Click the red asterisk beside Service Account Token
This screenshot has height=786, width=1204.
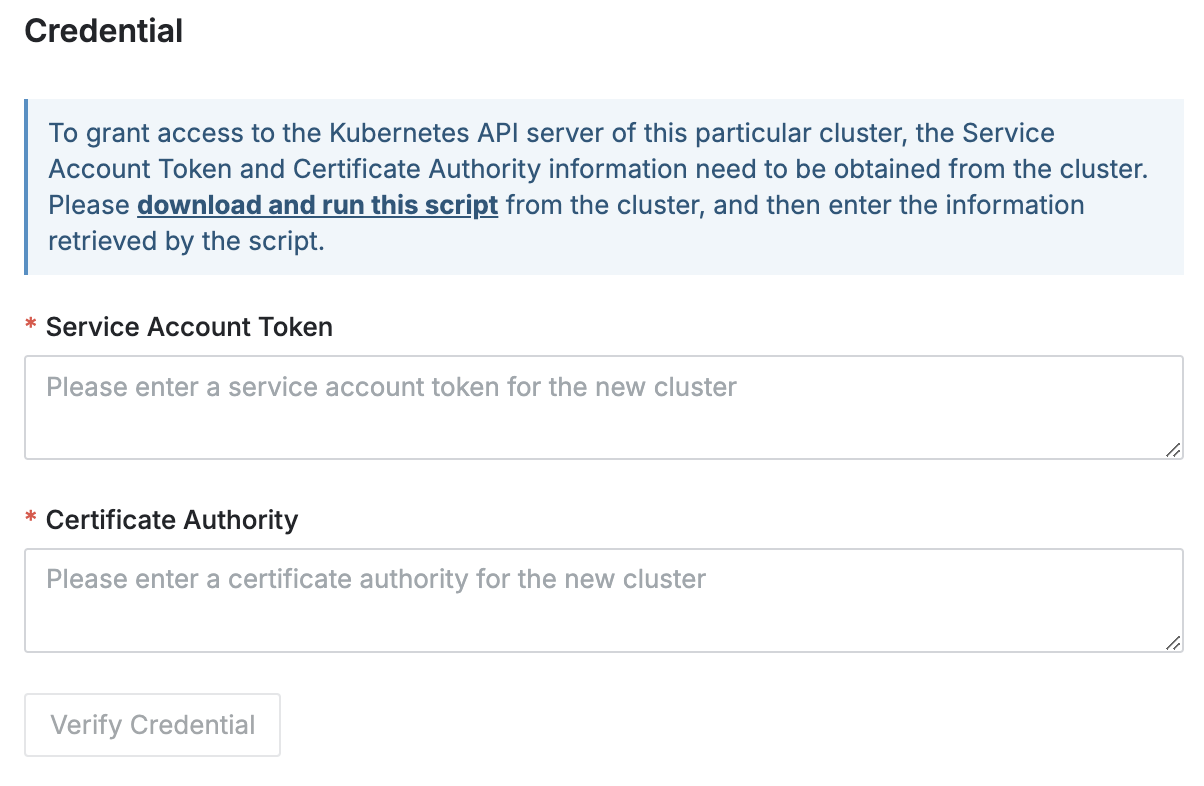tap(31, 327)
